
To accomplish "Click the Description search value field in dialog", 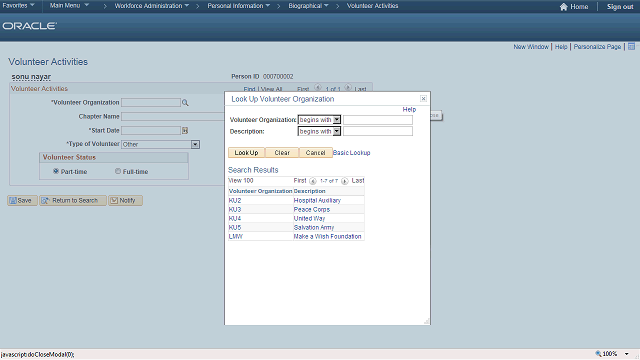I will [378, 131].
